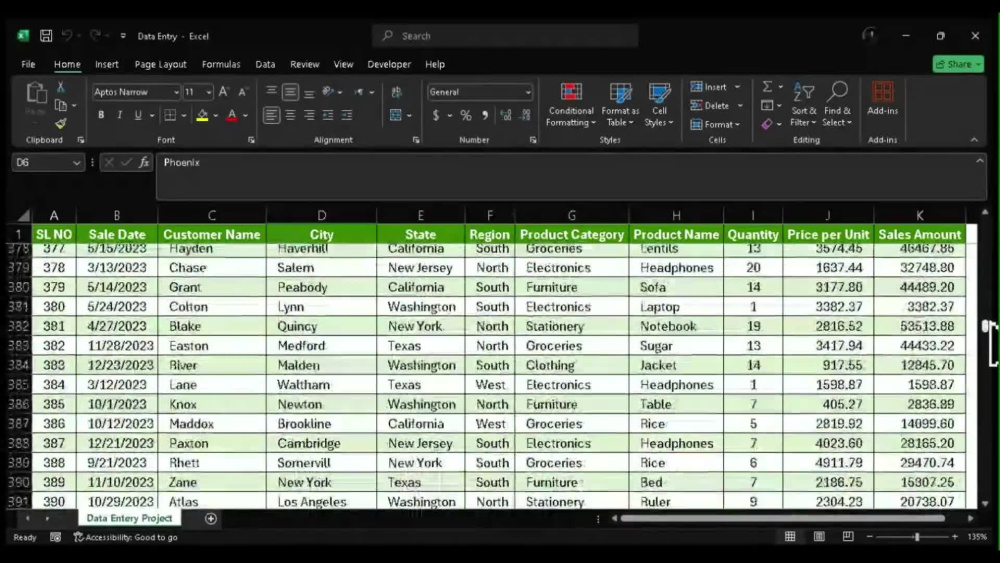Viewport: 1000px width, 563px height.
Task: Click the Wrap Text icon
Action: (x=397, y=92)
